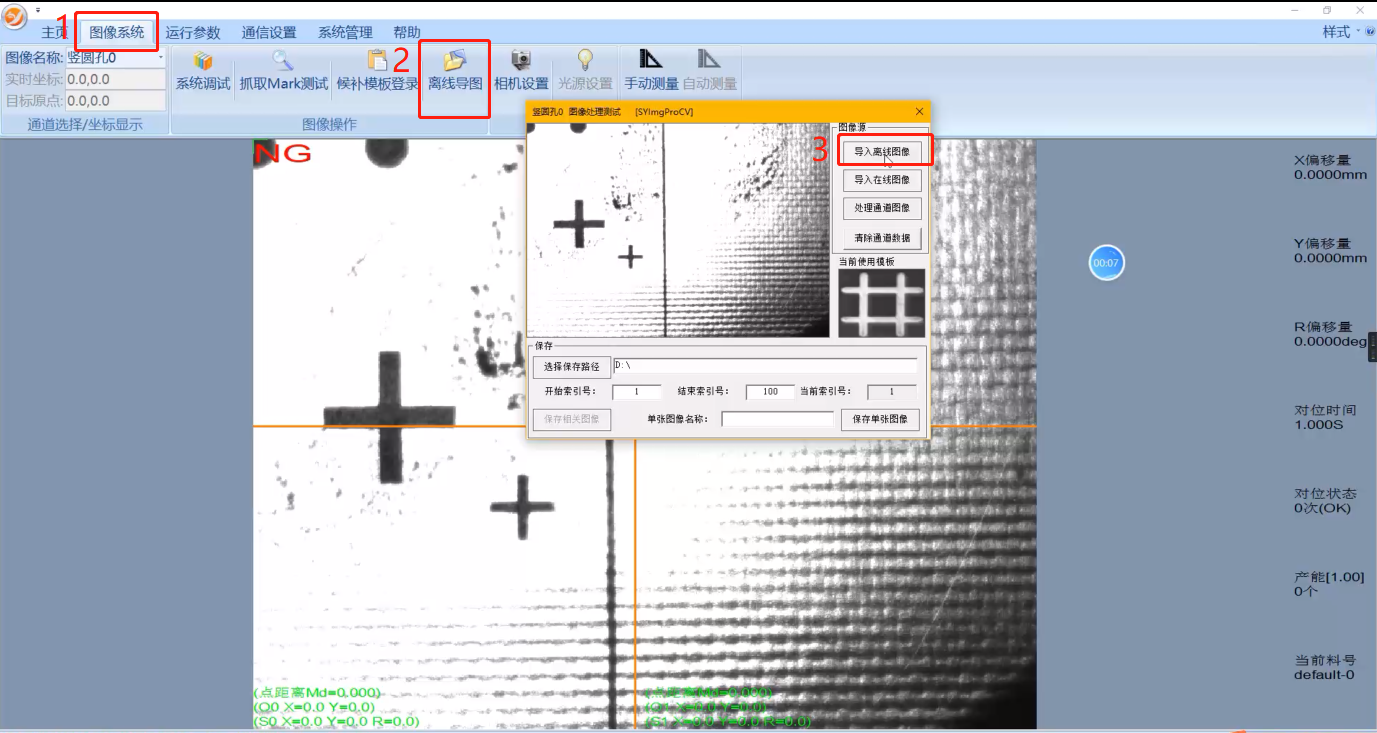Click the 抓取Mark测试 magnifier icon

coord(283,62)
